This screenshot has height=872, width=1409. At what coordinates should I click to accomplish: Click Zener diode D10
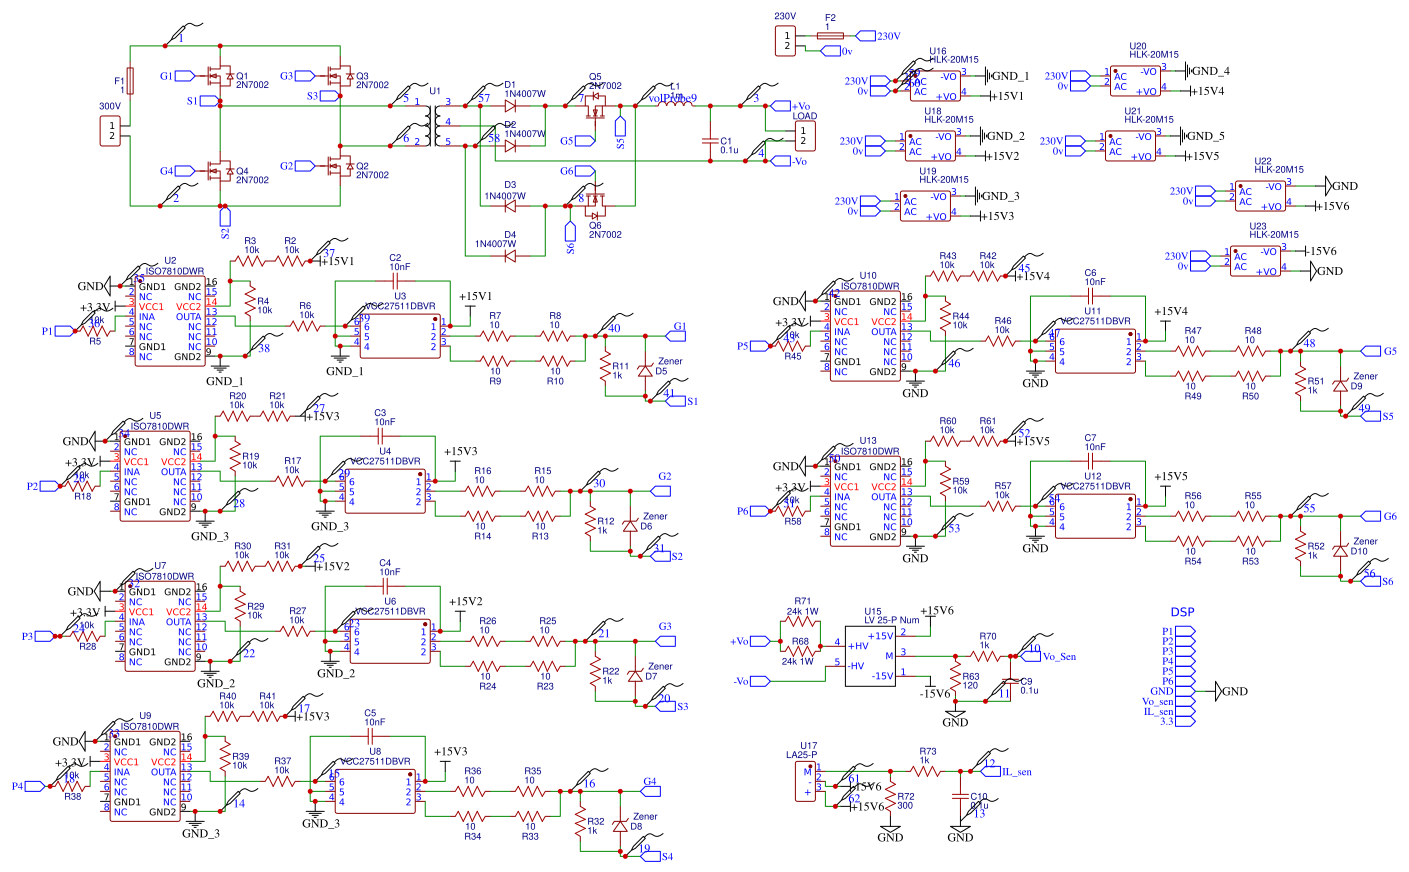coord(1340,551)
